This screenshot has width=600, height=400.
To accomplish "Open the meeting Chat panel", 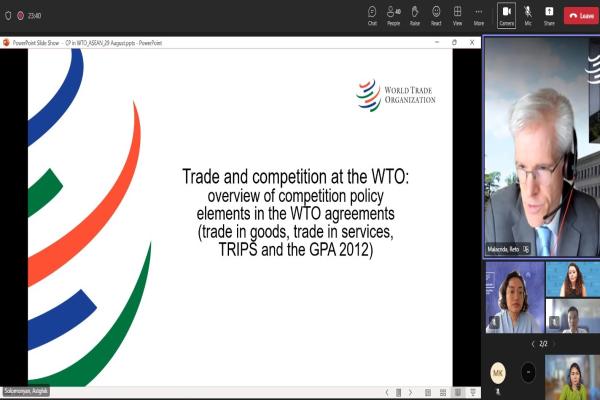I will pyautogui.click(x=372, y=16).
